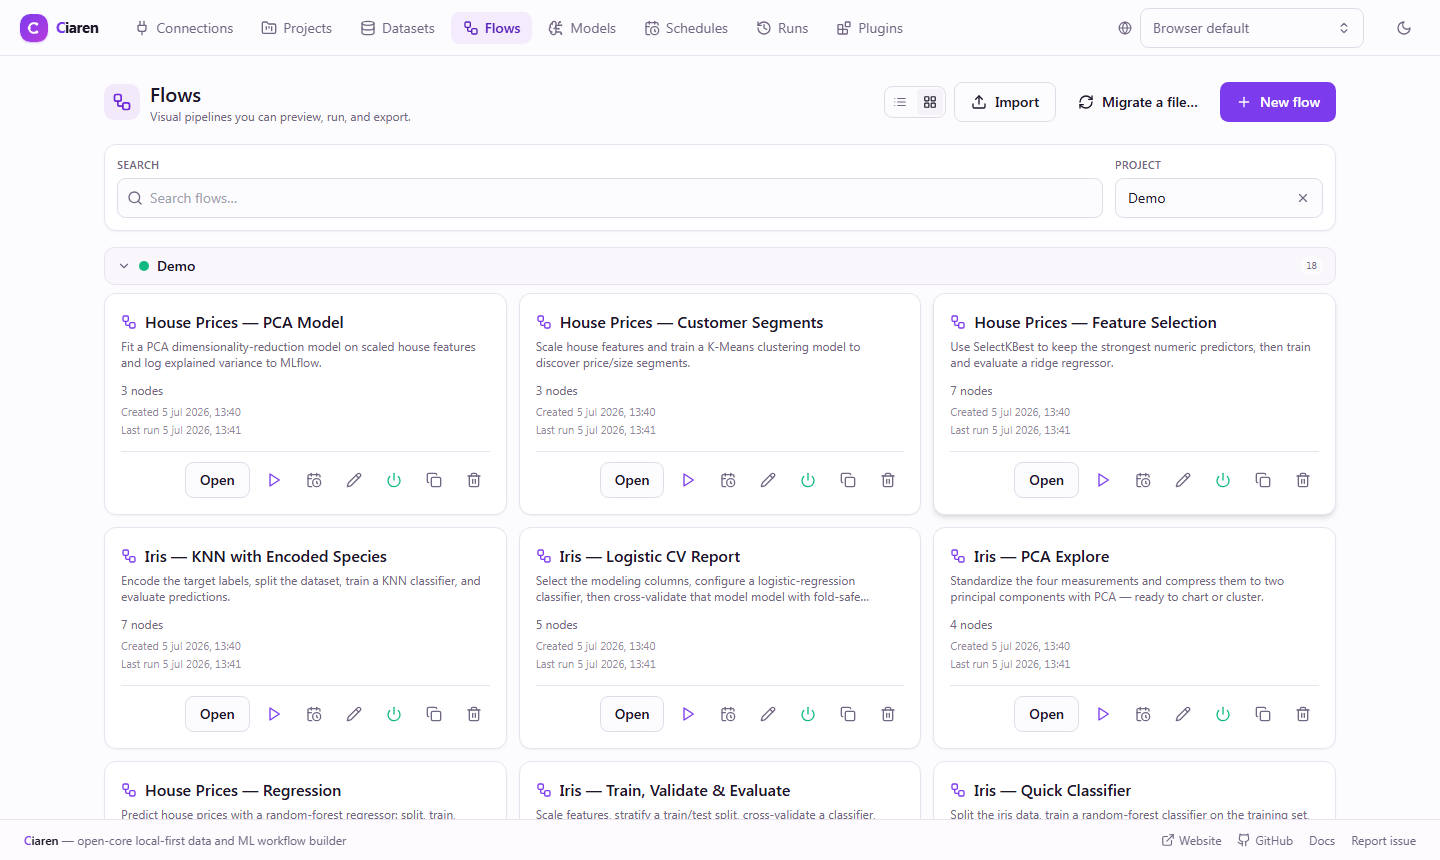Run the Iris — PCA Explore flow
Image resolution: width=1440 pixels, height=860 pixels.
tap(1103, 714)
